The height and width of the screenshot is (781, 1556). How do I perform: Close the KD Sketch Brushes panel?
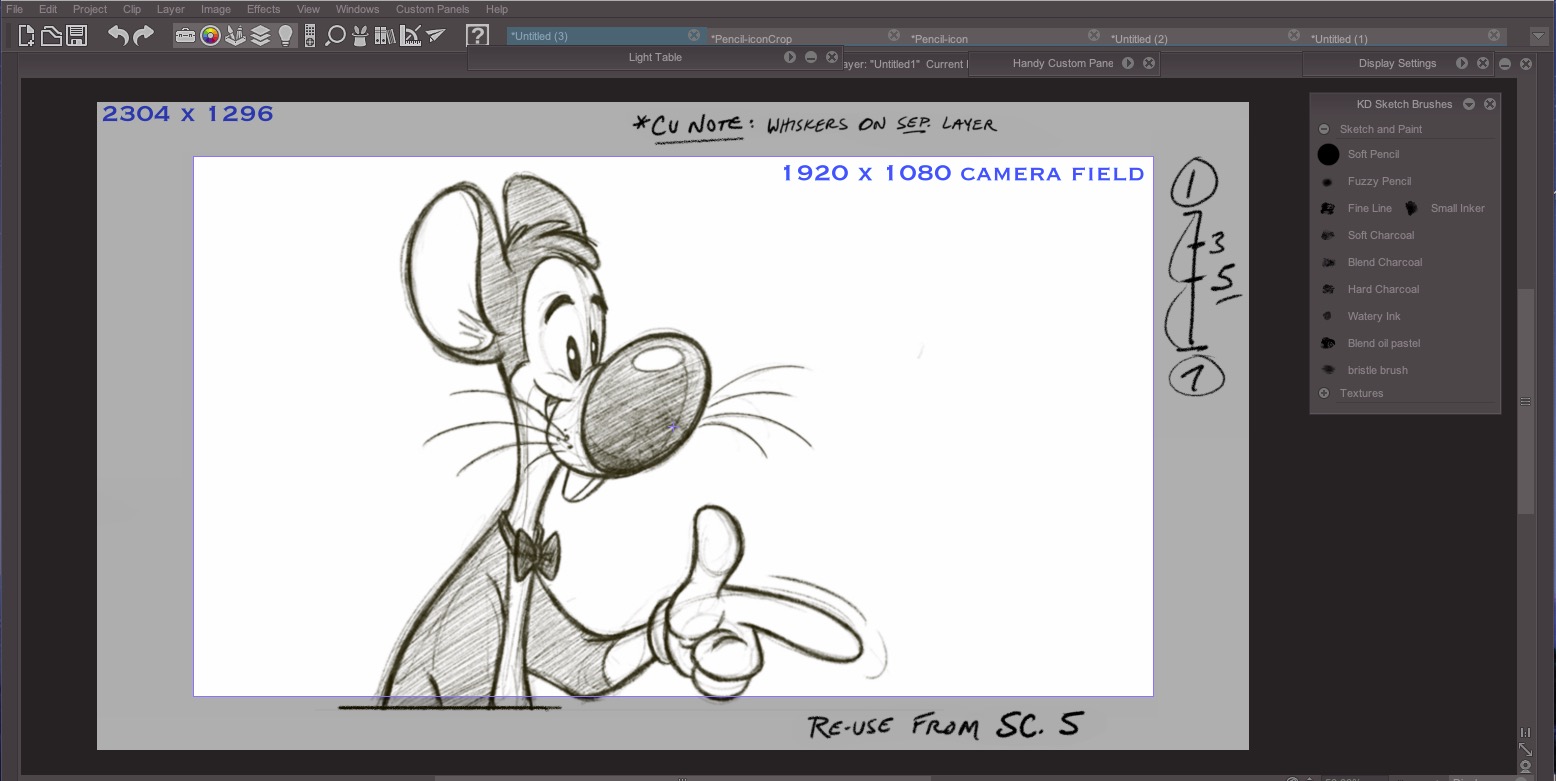click(x=1490, y=104)
